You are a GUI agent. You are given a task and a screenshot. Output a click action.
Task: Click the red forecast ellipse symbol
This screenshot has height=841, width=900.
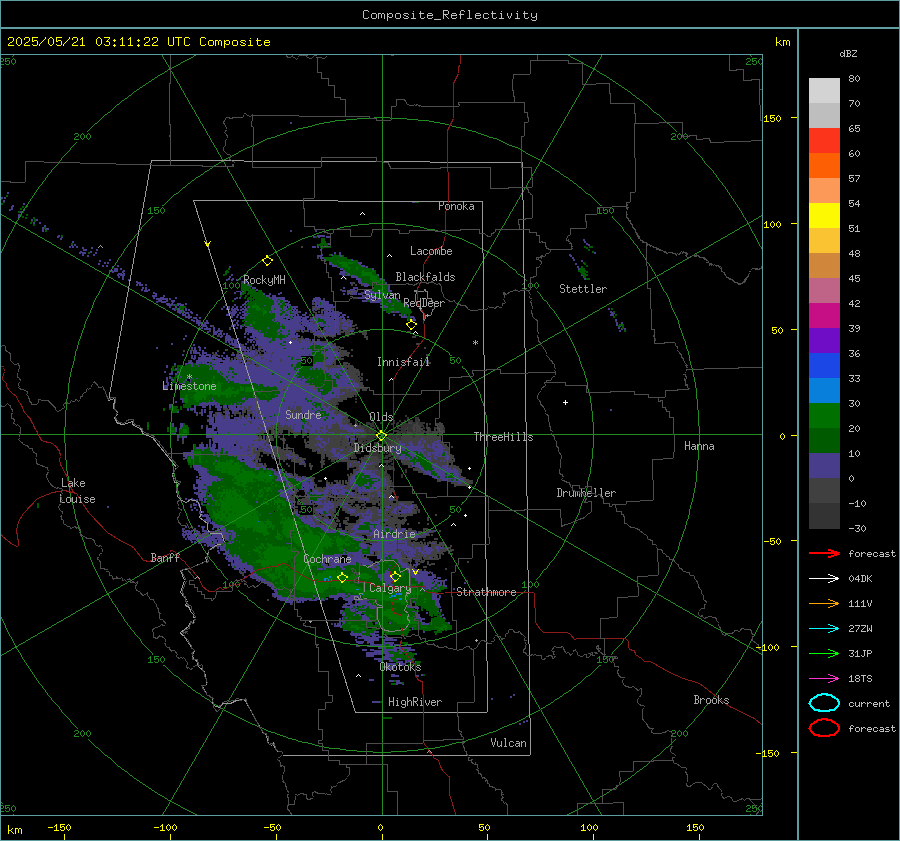tap(824, 728)
